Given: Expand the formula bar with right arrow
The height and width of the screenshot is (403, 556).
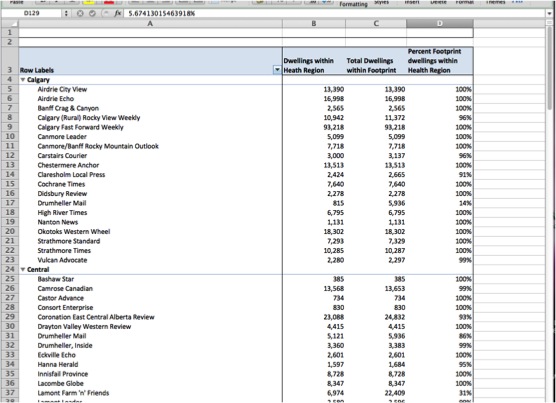Looking at the screenshot, I should [x=550, y=13].
